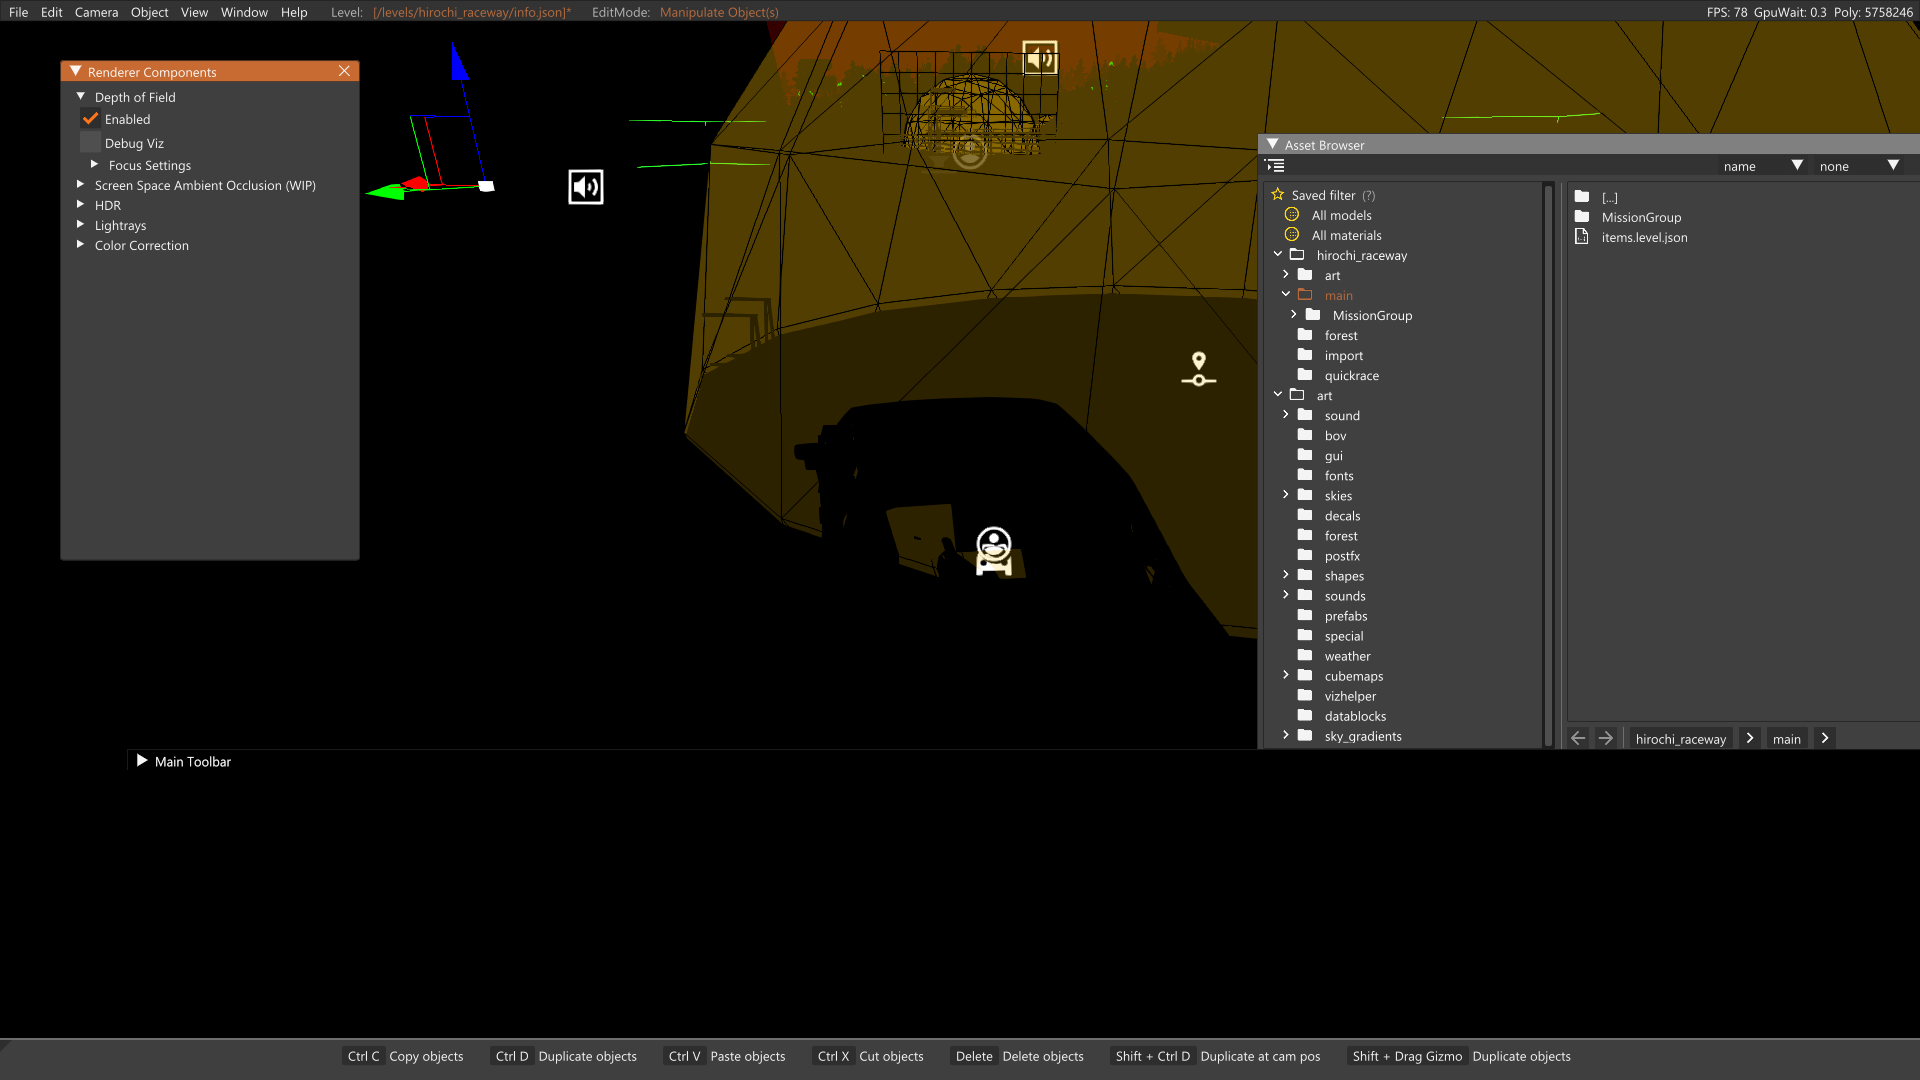Click the sound emitter speaker icon in viewport

[586, 187]
